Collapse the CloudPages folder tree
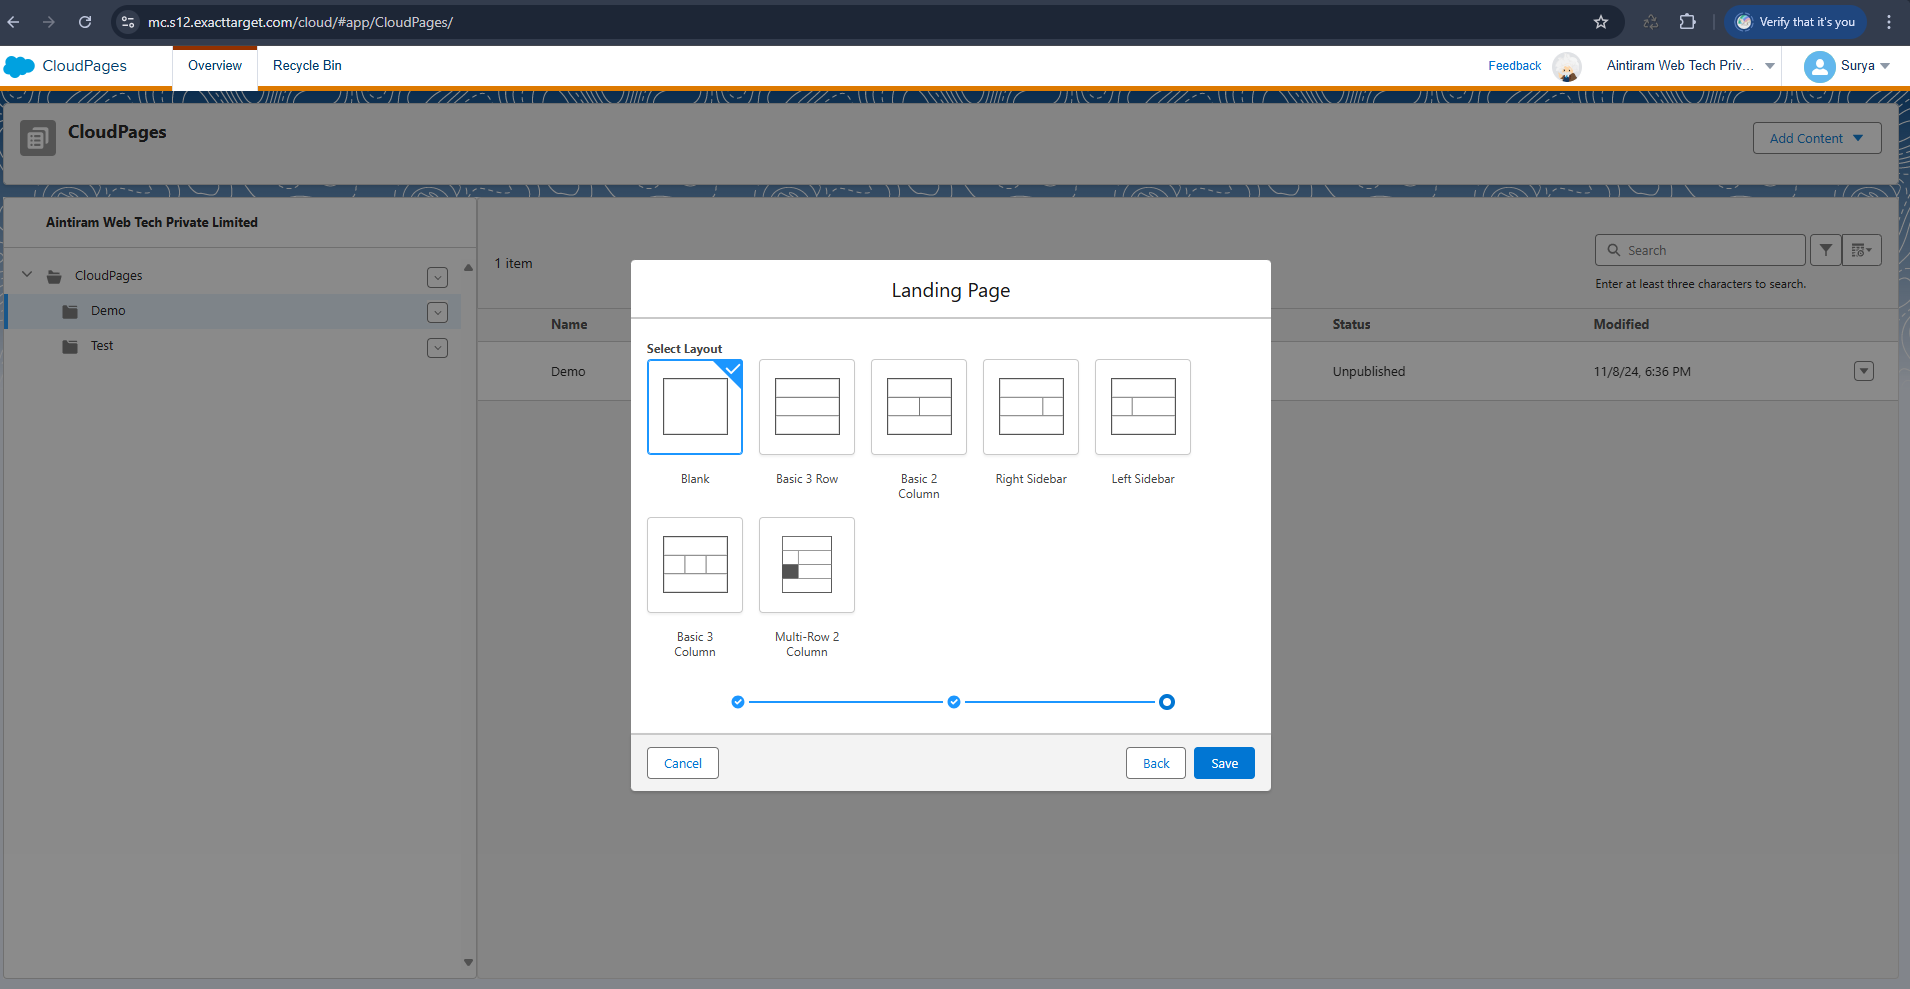The height and width of the screenshot is (989, 1910). [27, 275]
